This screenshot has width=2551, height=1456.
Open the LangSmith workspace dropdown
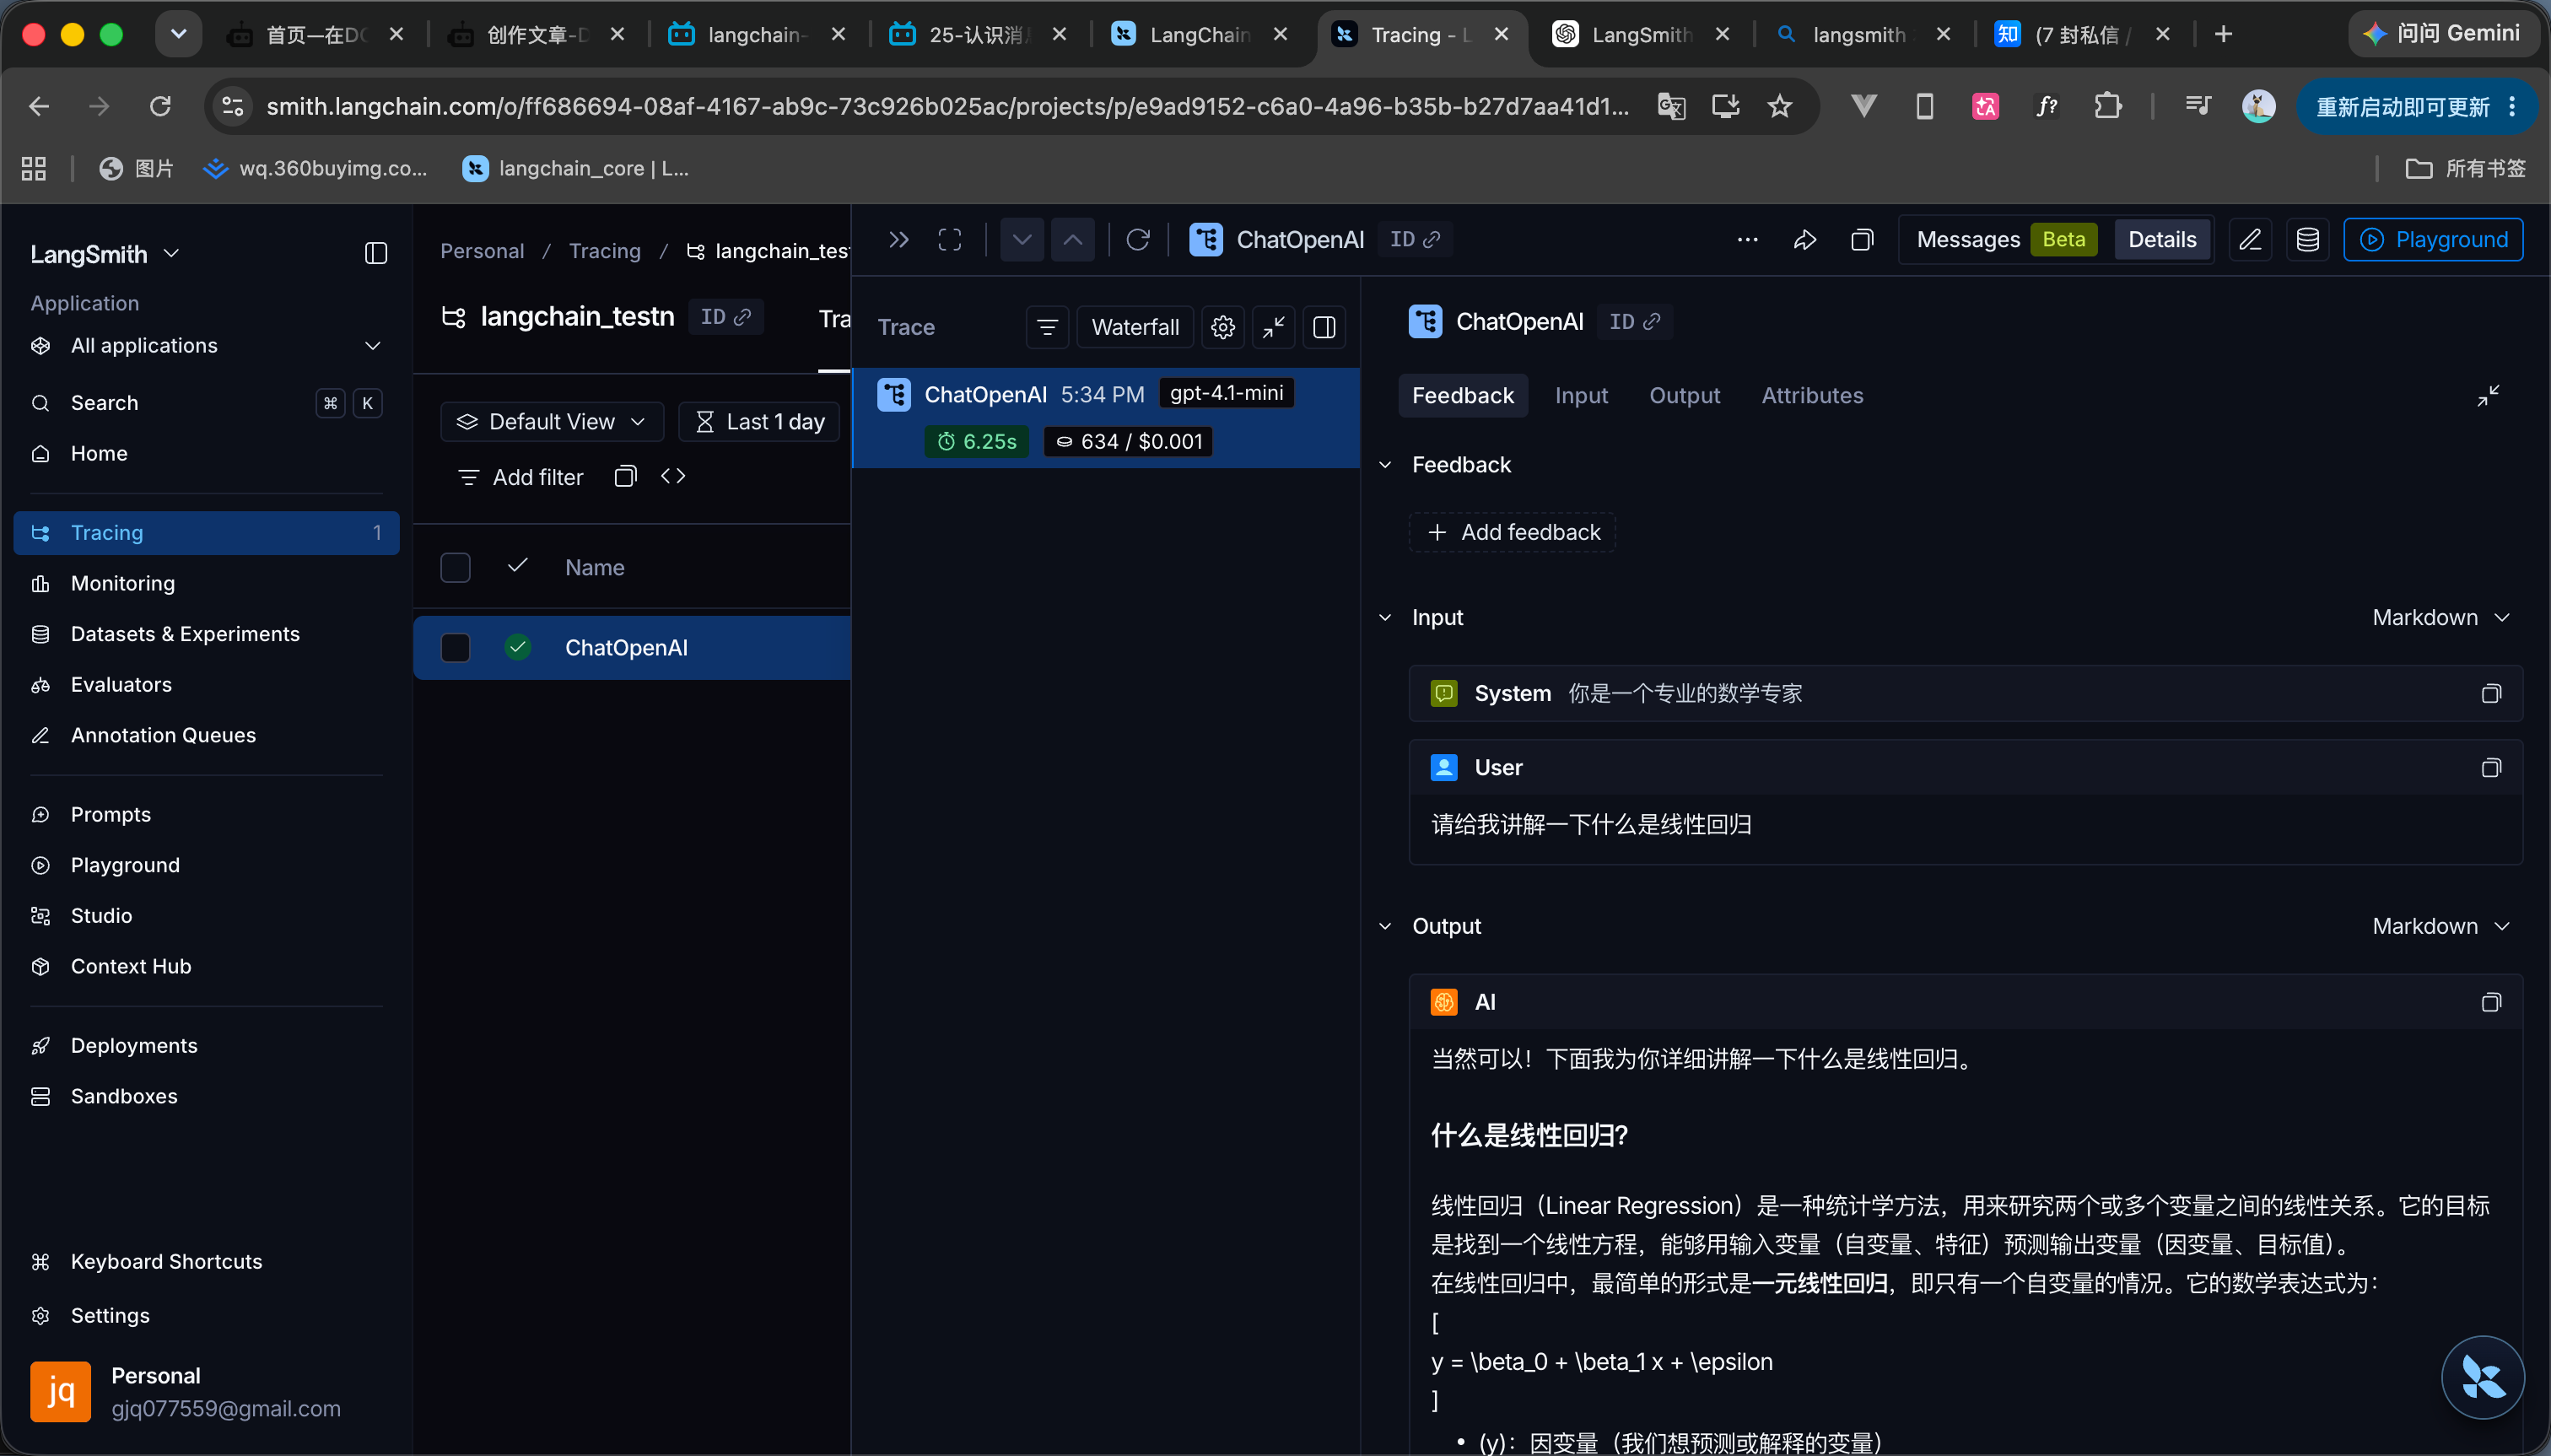(x=105, y=254)
